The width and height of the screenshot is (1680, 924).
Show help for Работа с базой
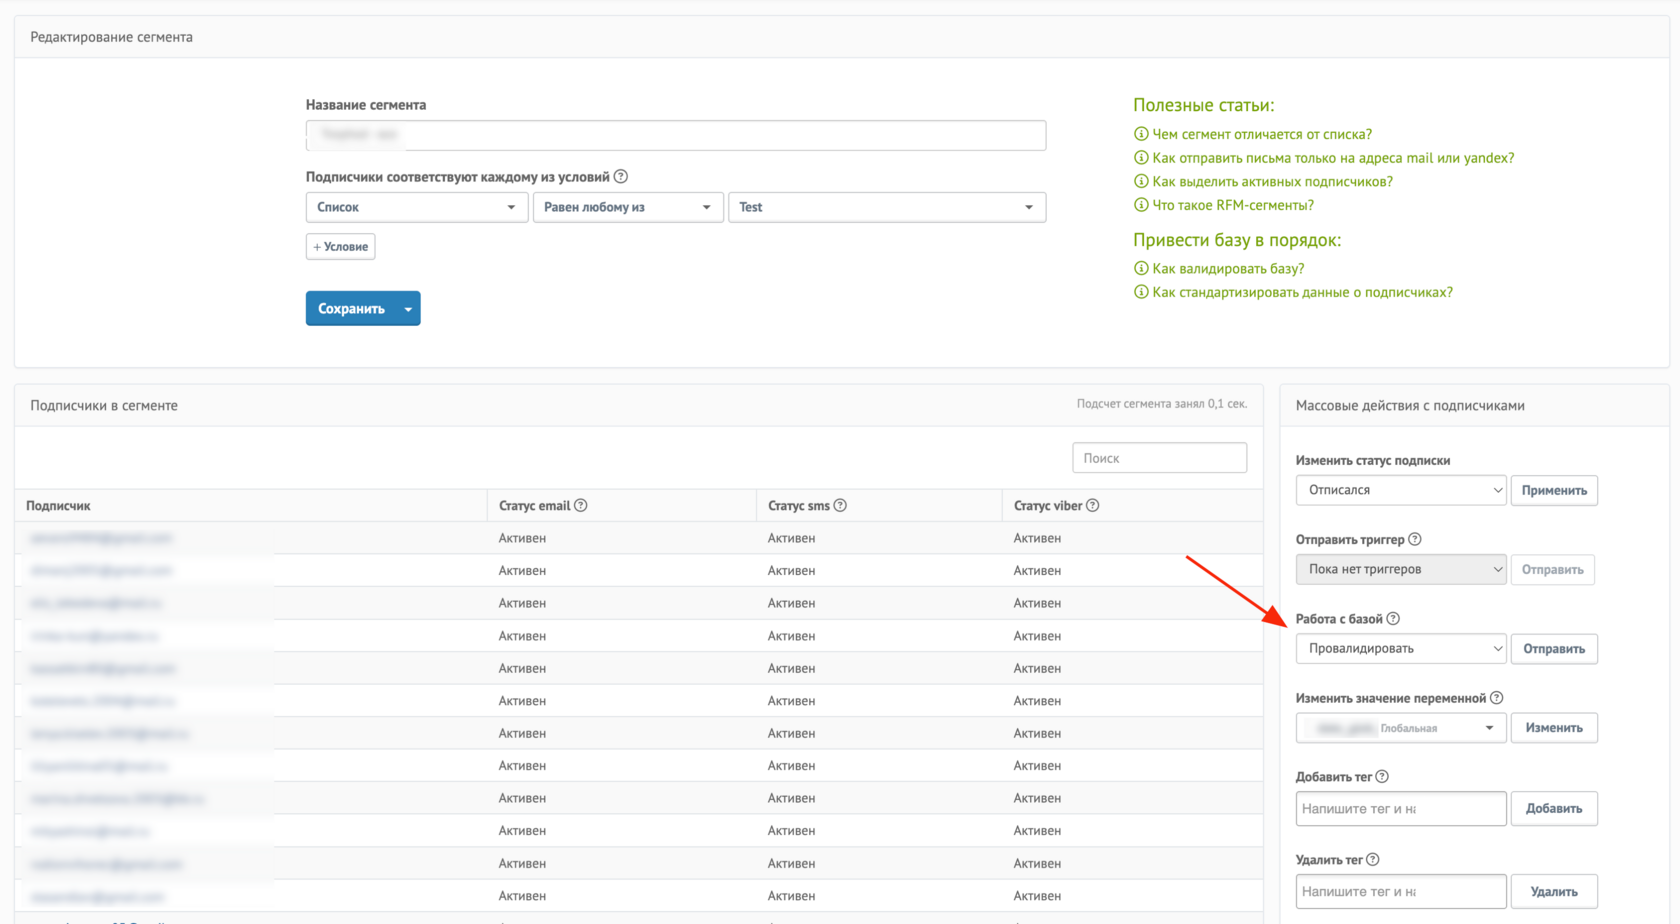click(1393, 619)
